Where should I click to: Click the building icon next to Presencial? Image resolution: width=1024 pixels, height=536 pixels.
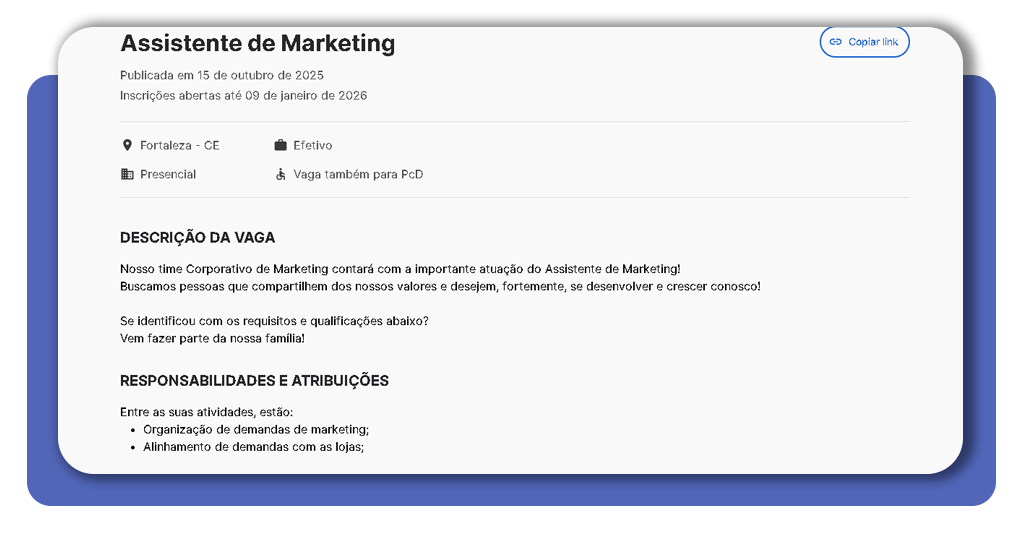[127, 174]
